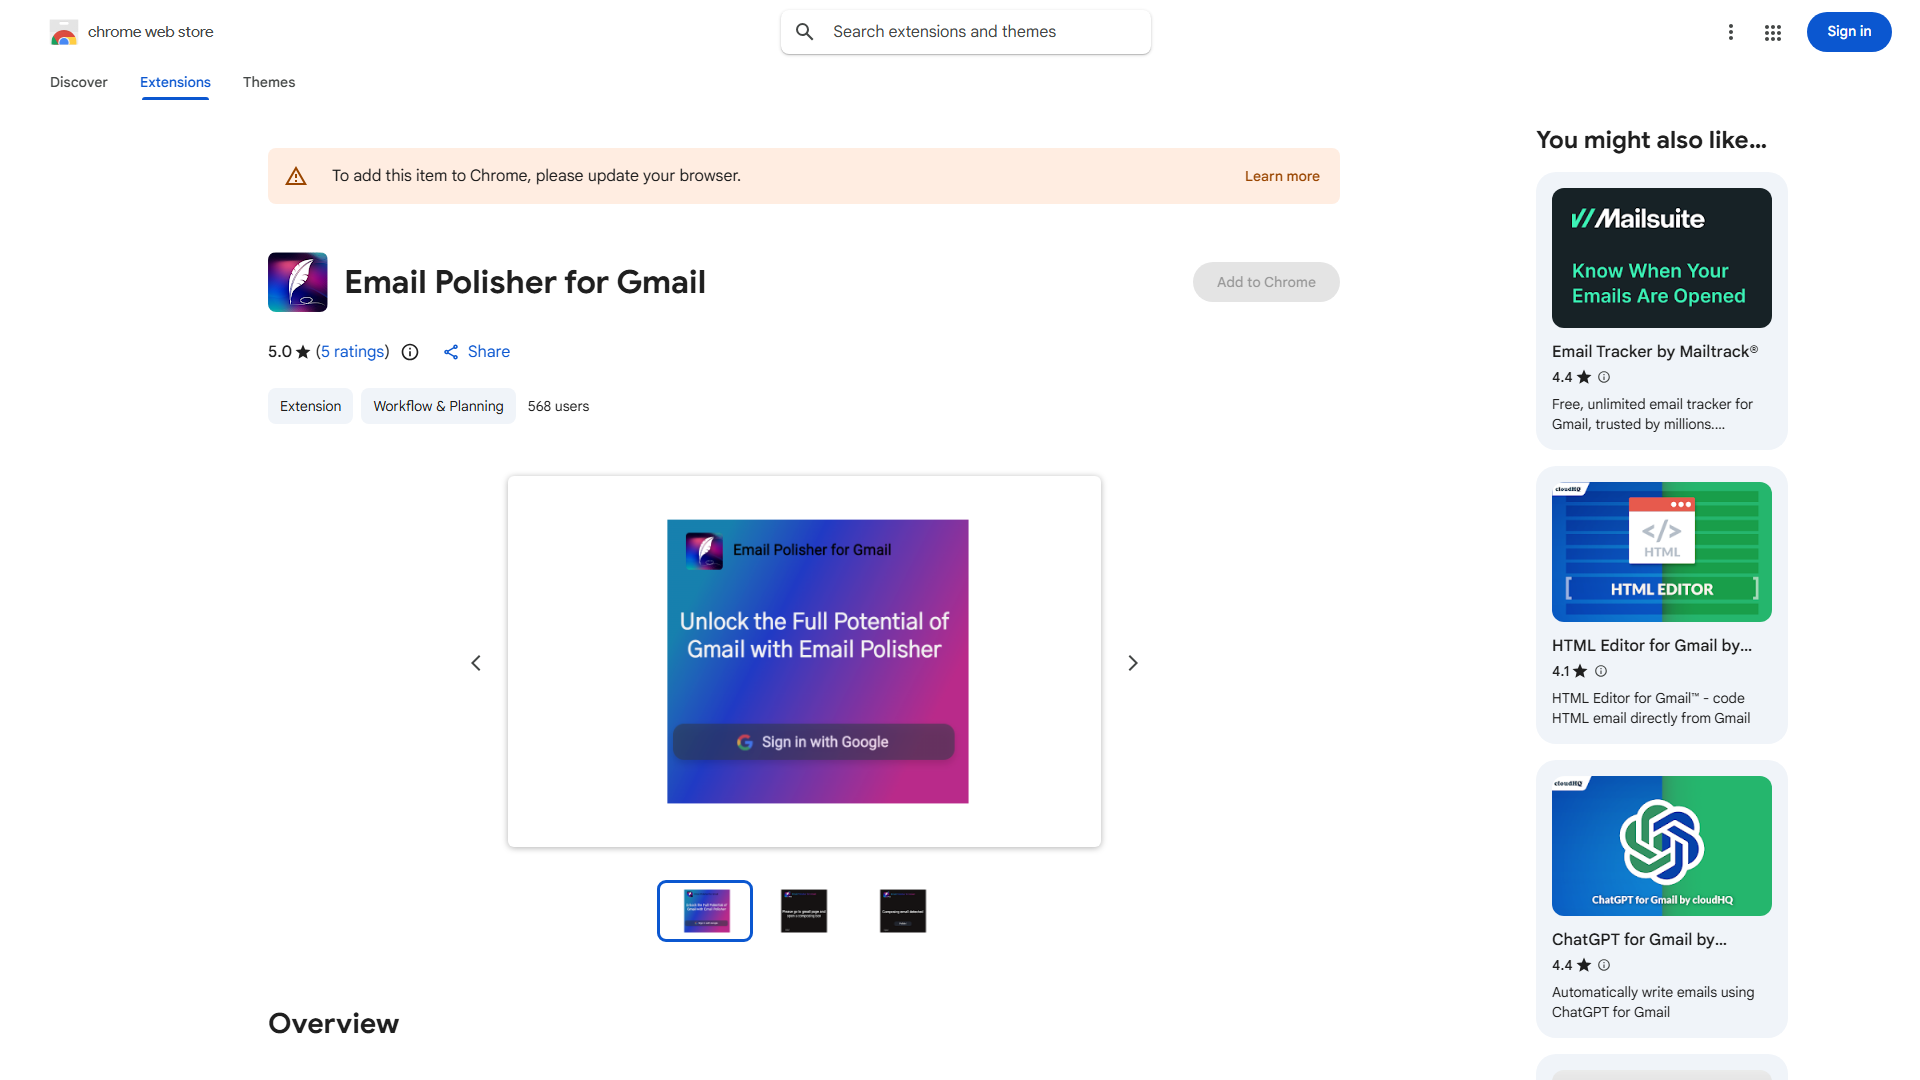1920x1080 pixels.
Task: Select the Workflow & Planning category chip
Action: (438, 406)
